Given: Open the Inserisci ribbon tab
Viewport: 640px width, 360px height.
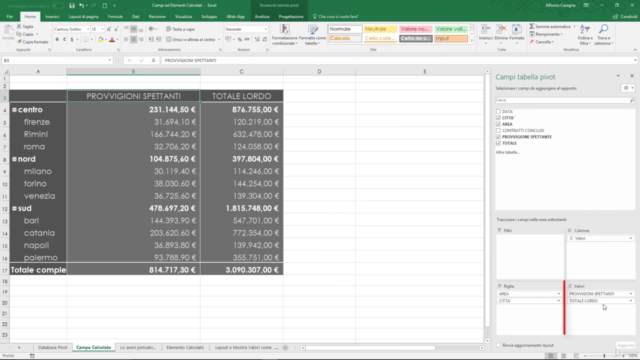Looking at the screenshot, I should coord(52,17).
